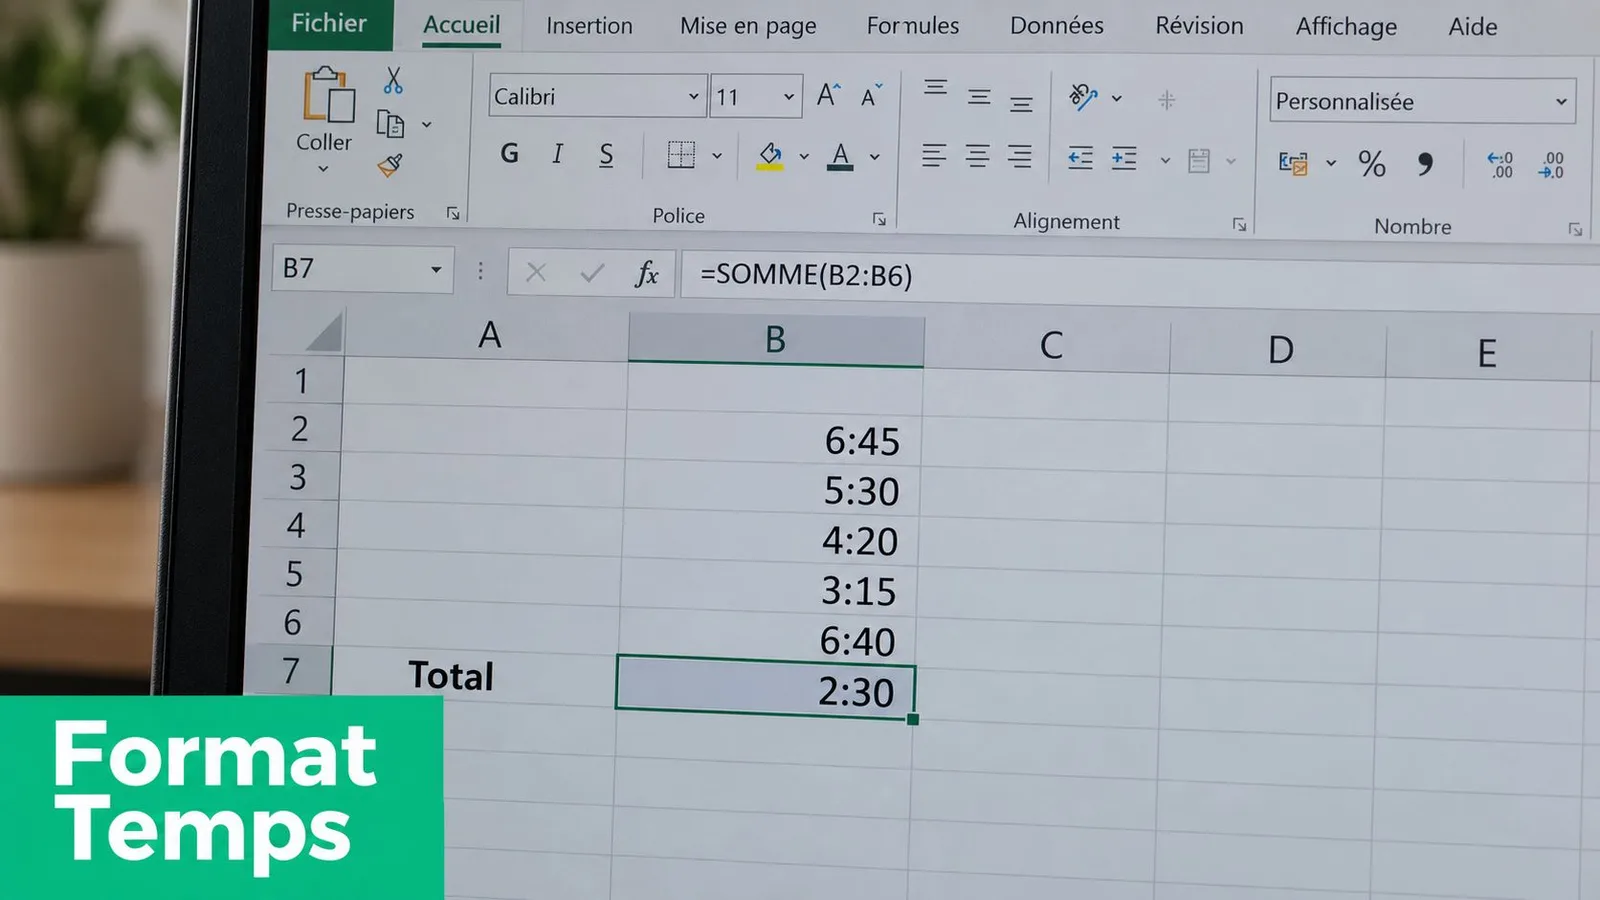Go to the Formules tab
Image resolution: width=1600 pixels, height=900 pixels.
pos(913,26)
